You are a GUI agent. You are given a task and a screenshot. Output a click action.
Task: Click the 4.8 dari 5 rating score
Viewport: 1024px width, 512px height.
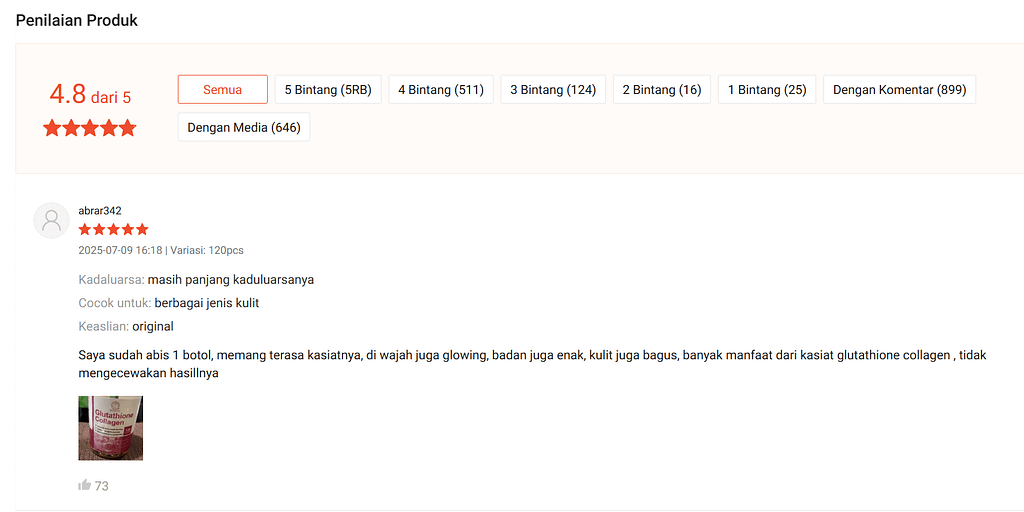point(90,95)
